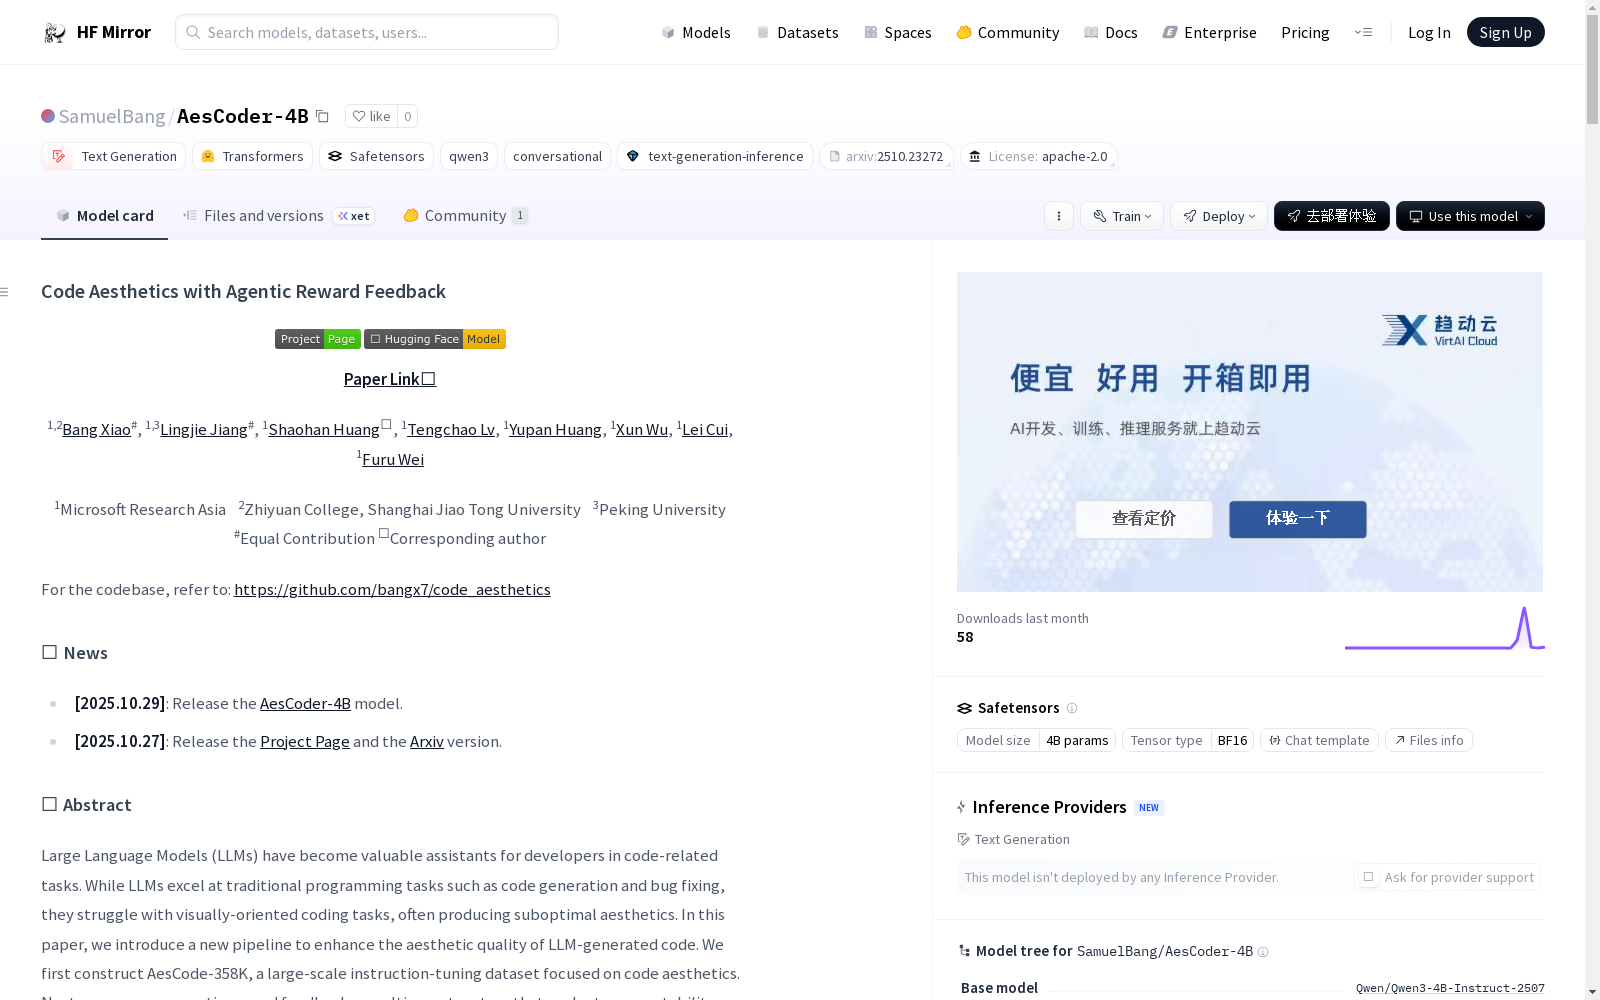1600x1000 pixels.
Task: Click the Transformers library tag
Action: pyautogui.click(x=253, y=156)
